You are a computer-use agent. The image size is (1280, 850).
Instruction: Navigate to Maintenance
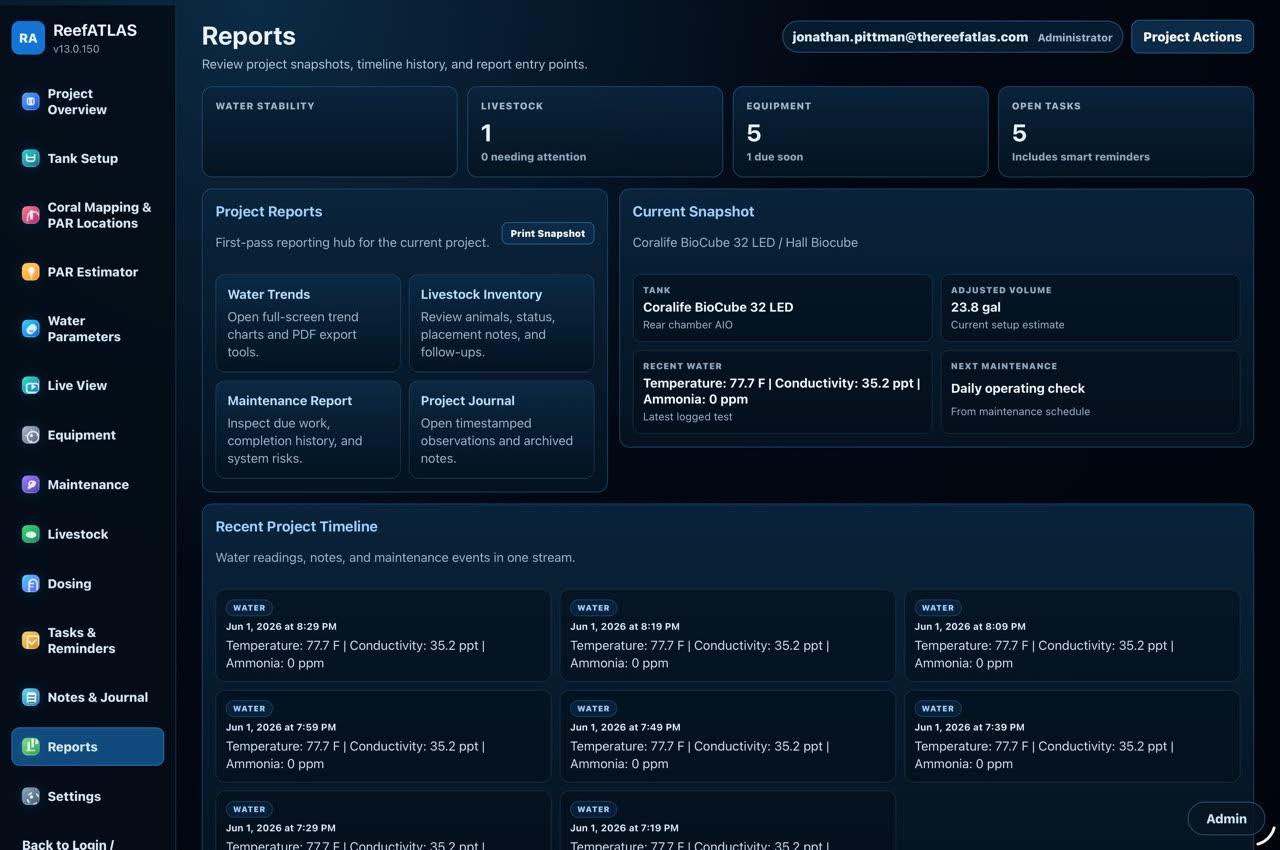[88, 484]
